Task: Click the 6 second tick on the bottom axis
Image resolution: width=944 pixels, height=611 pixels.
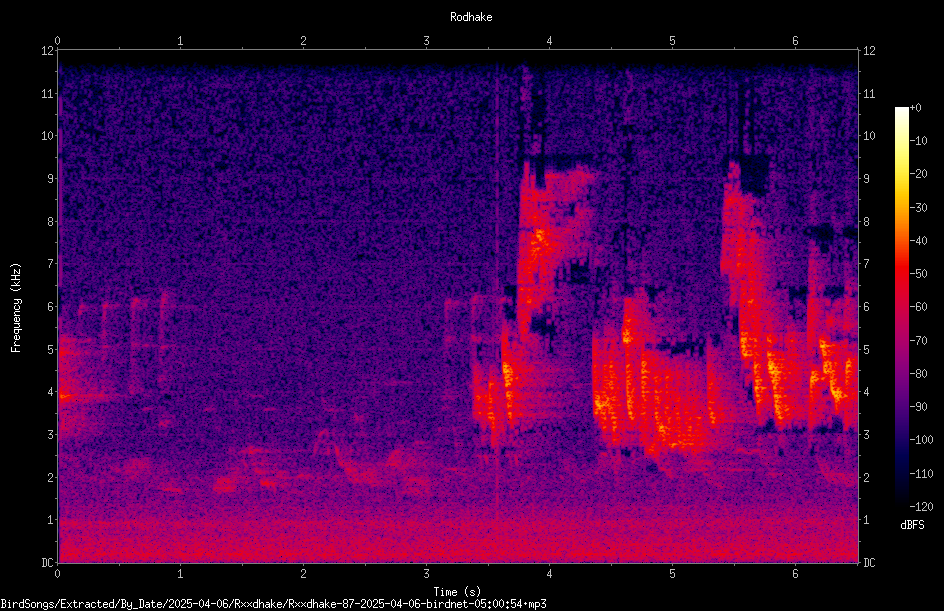Action: (x=795, y=574)
